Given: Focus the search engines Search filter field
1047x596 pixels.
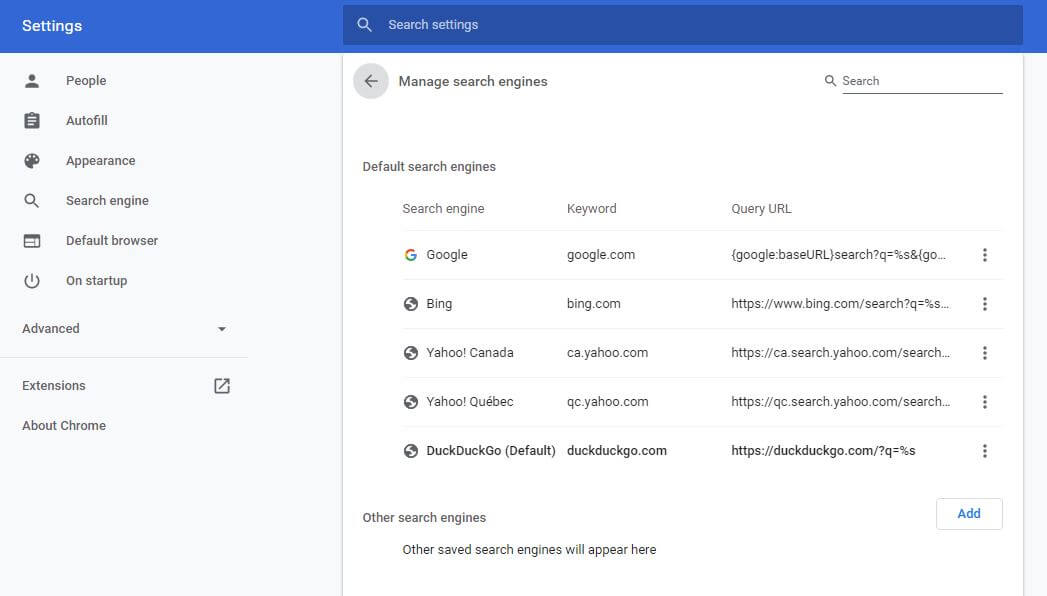Looking at the screenshot, I should click(x=921, y=81).
